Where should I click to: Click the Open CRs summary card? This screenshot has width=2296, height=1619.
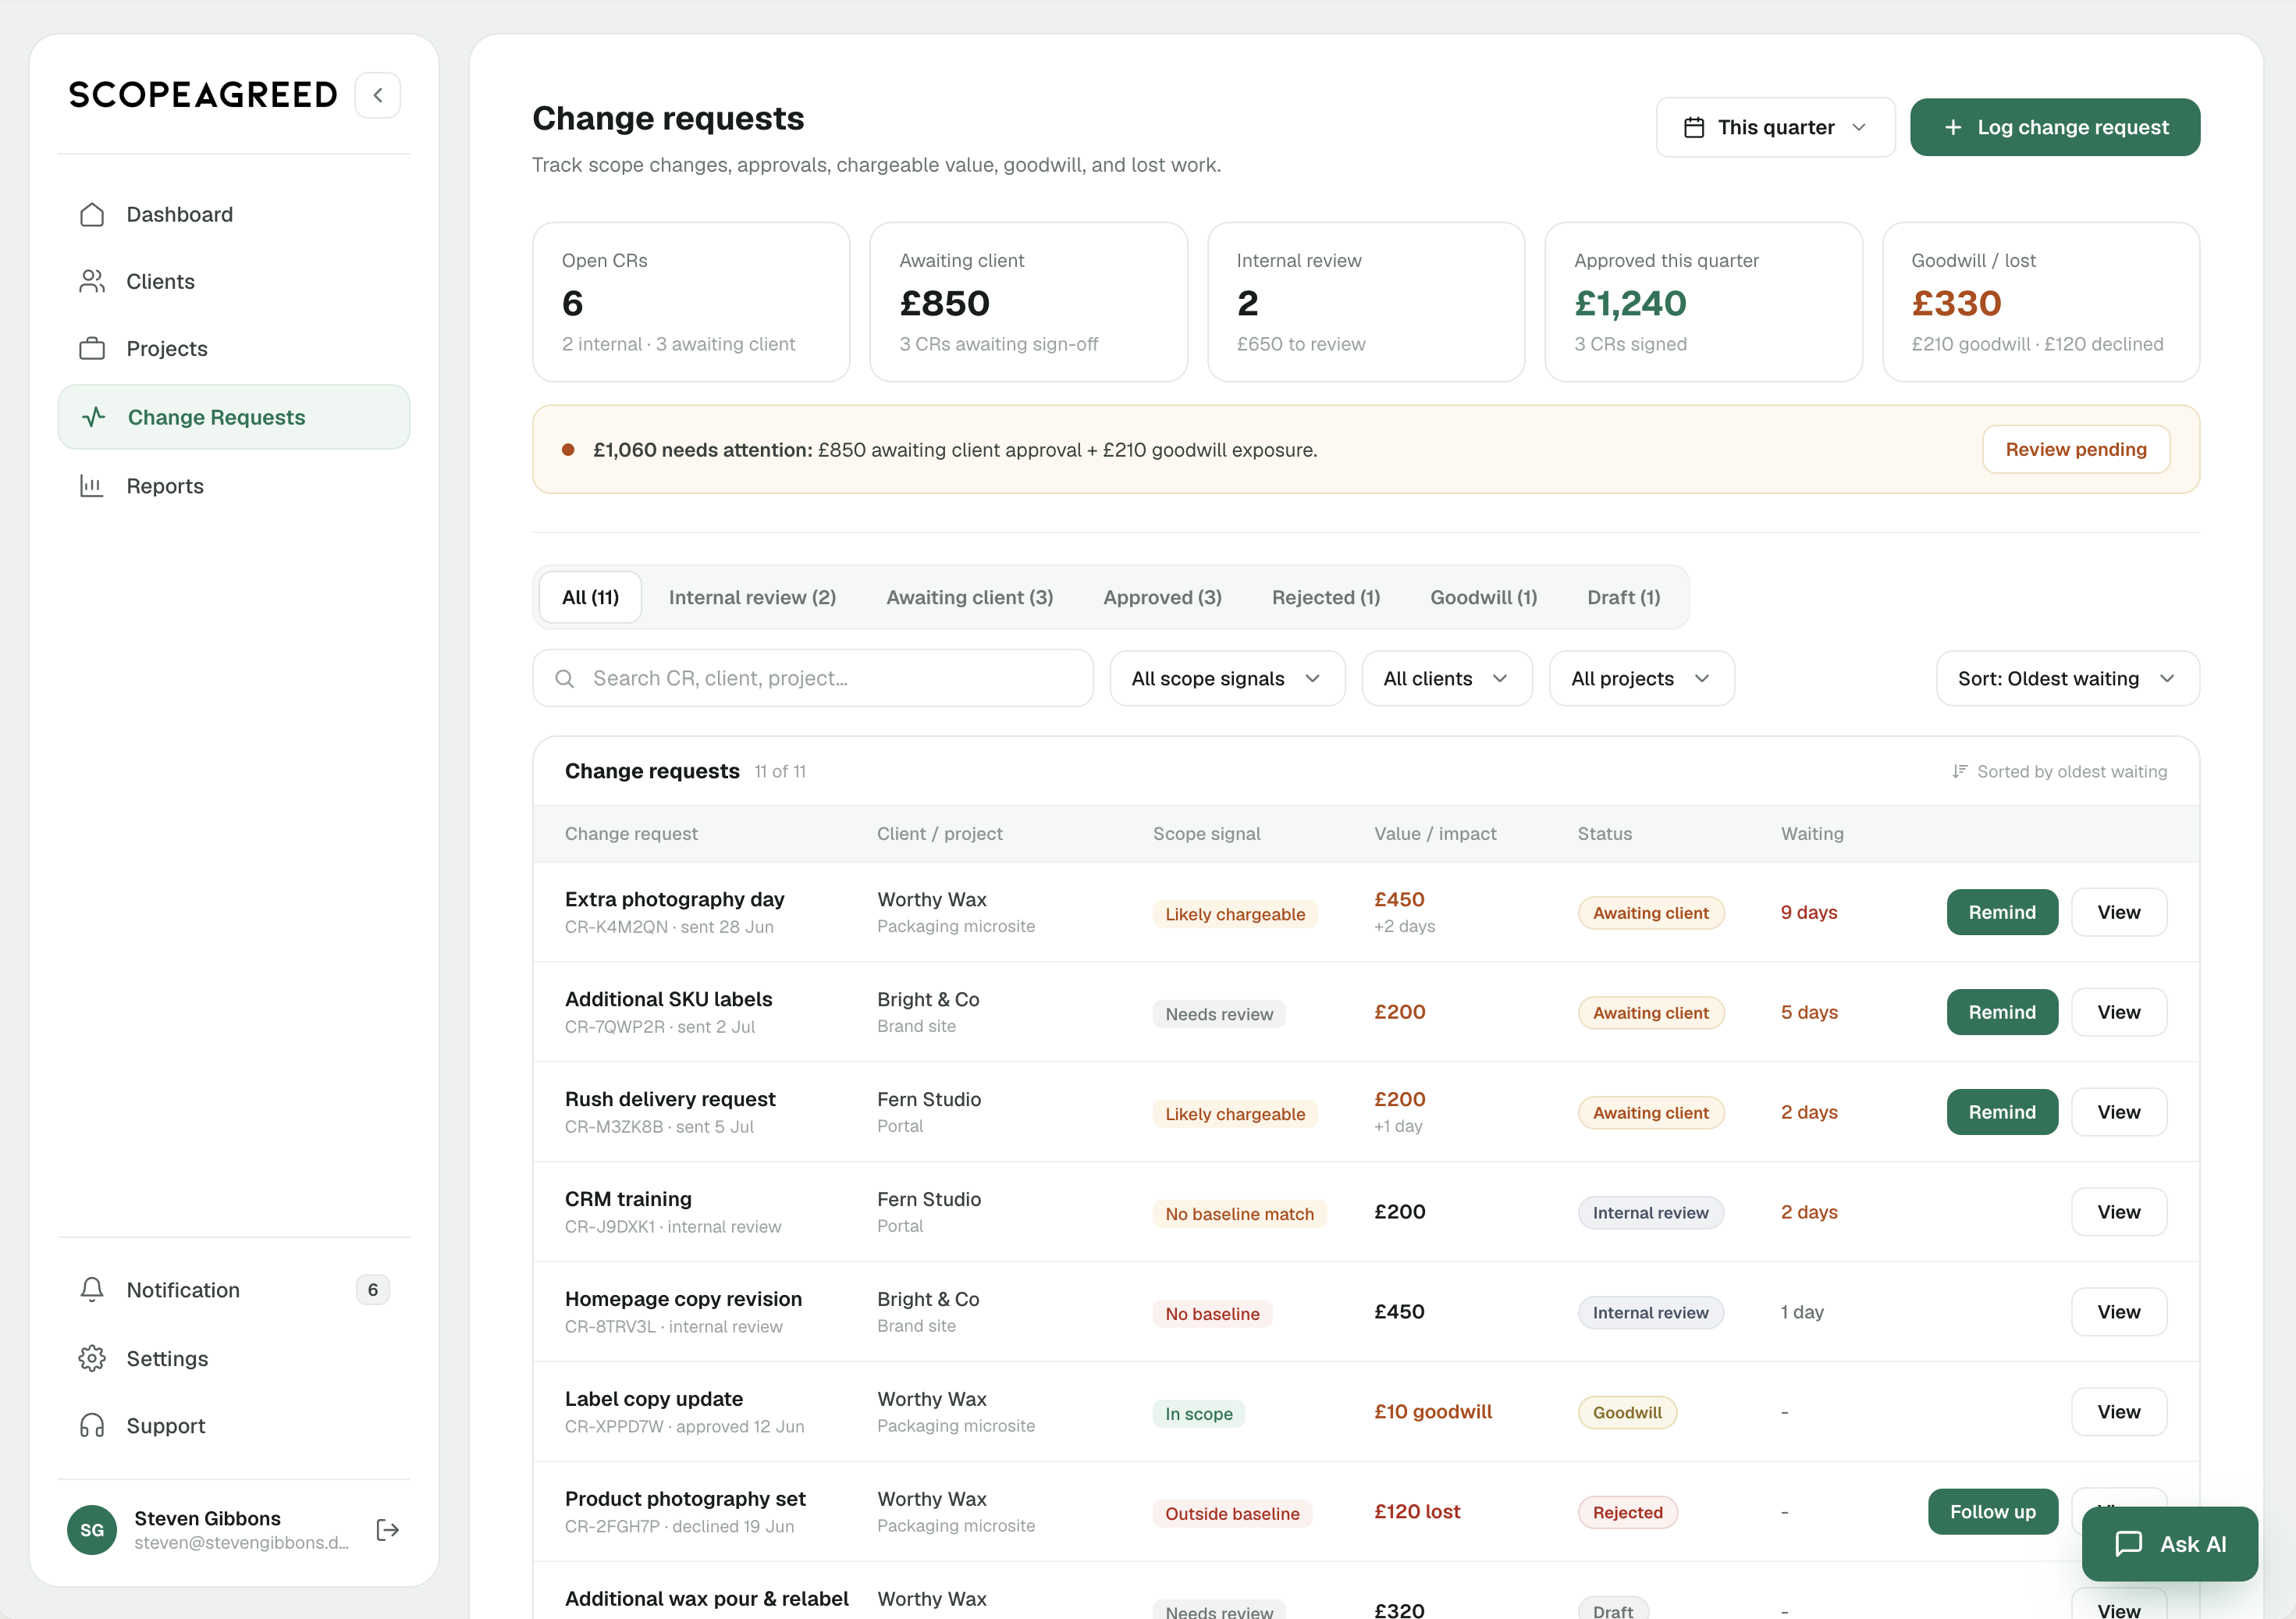(691, 301)
